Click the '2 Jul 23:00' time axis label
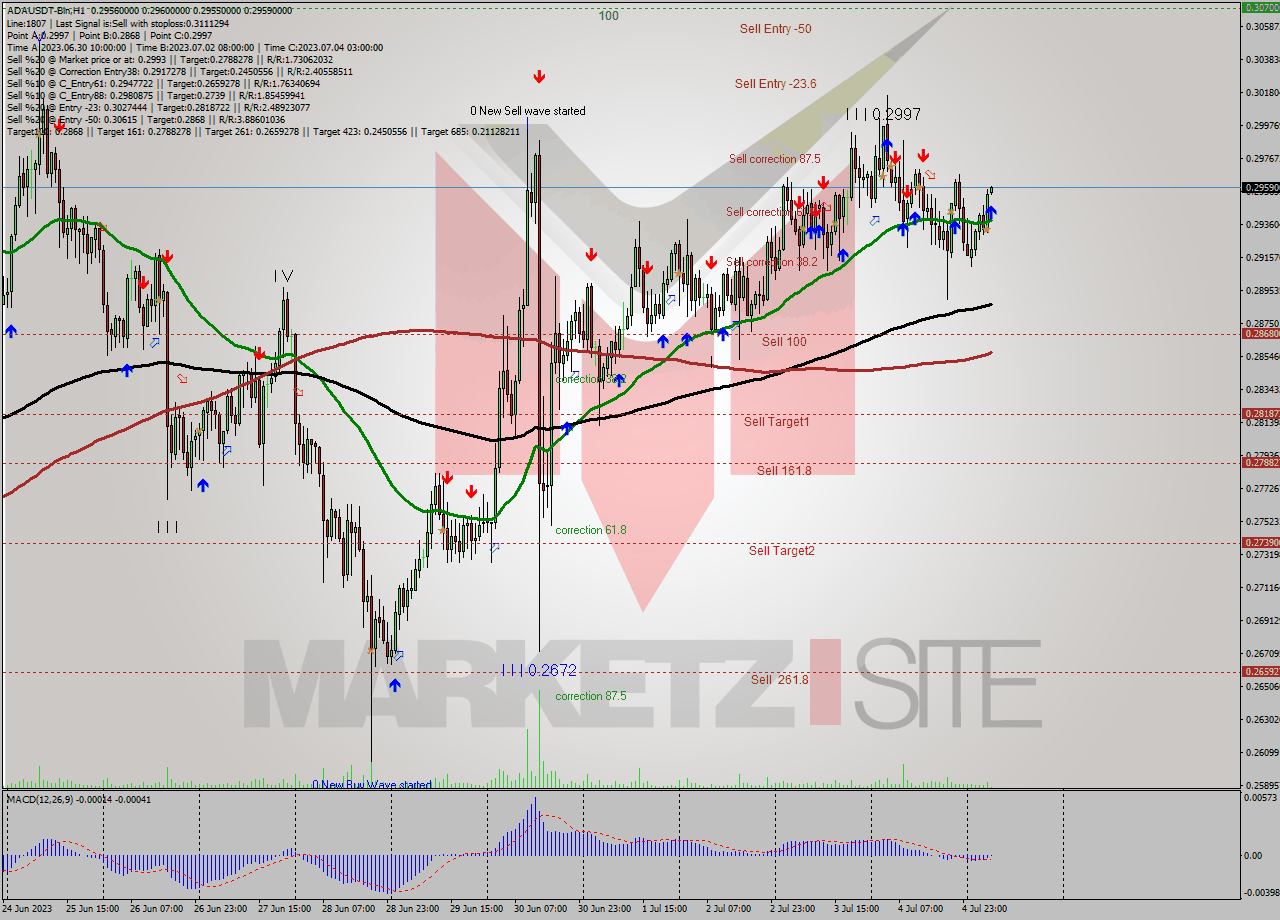The image size is (1280, 920). tap(790, 909)
